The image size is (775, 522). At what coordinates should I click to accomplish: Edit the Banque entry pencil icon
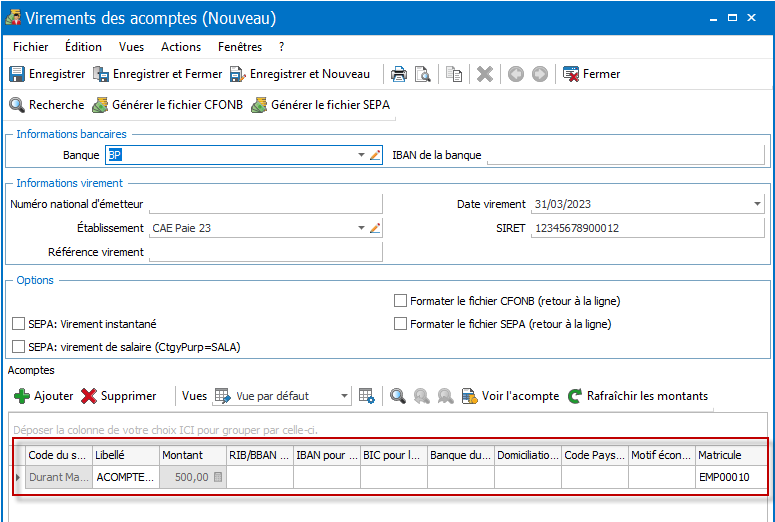pos(375,155)
